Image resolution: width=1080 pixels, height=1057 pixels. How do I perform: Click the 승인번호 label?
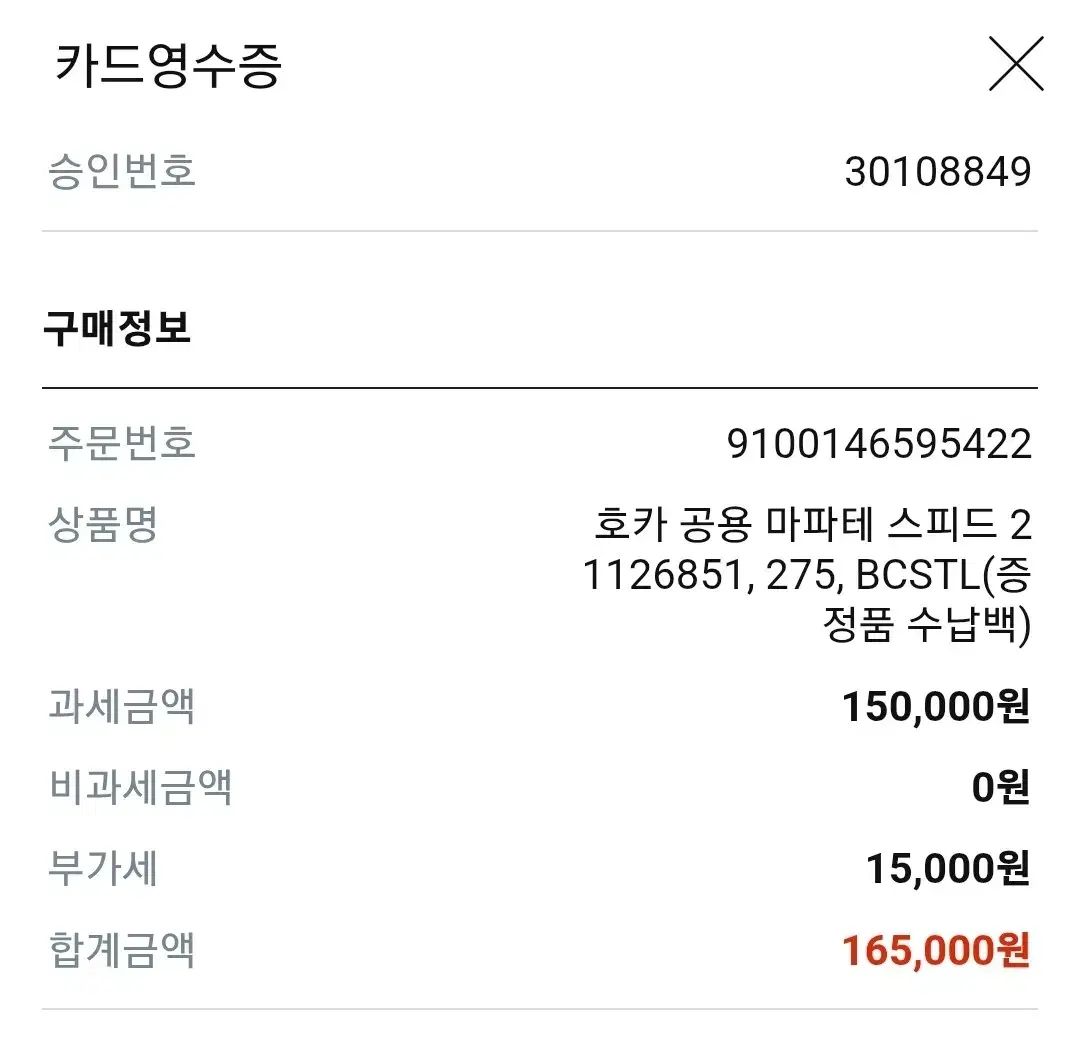pyautogui.click(x=122, y=171)
